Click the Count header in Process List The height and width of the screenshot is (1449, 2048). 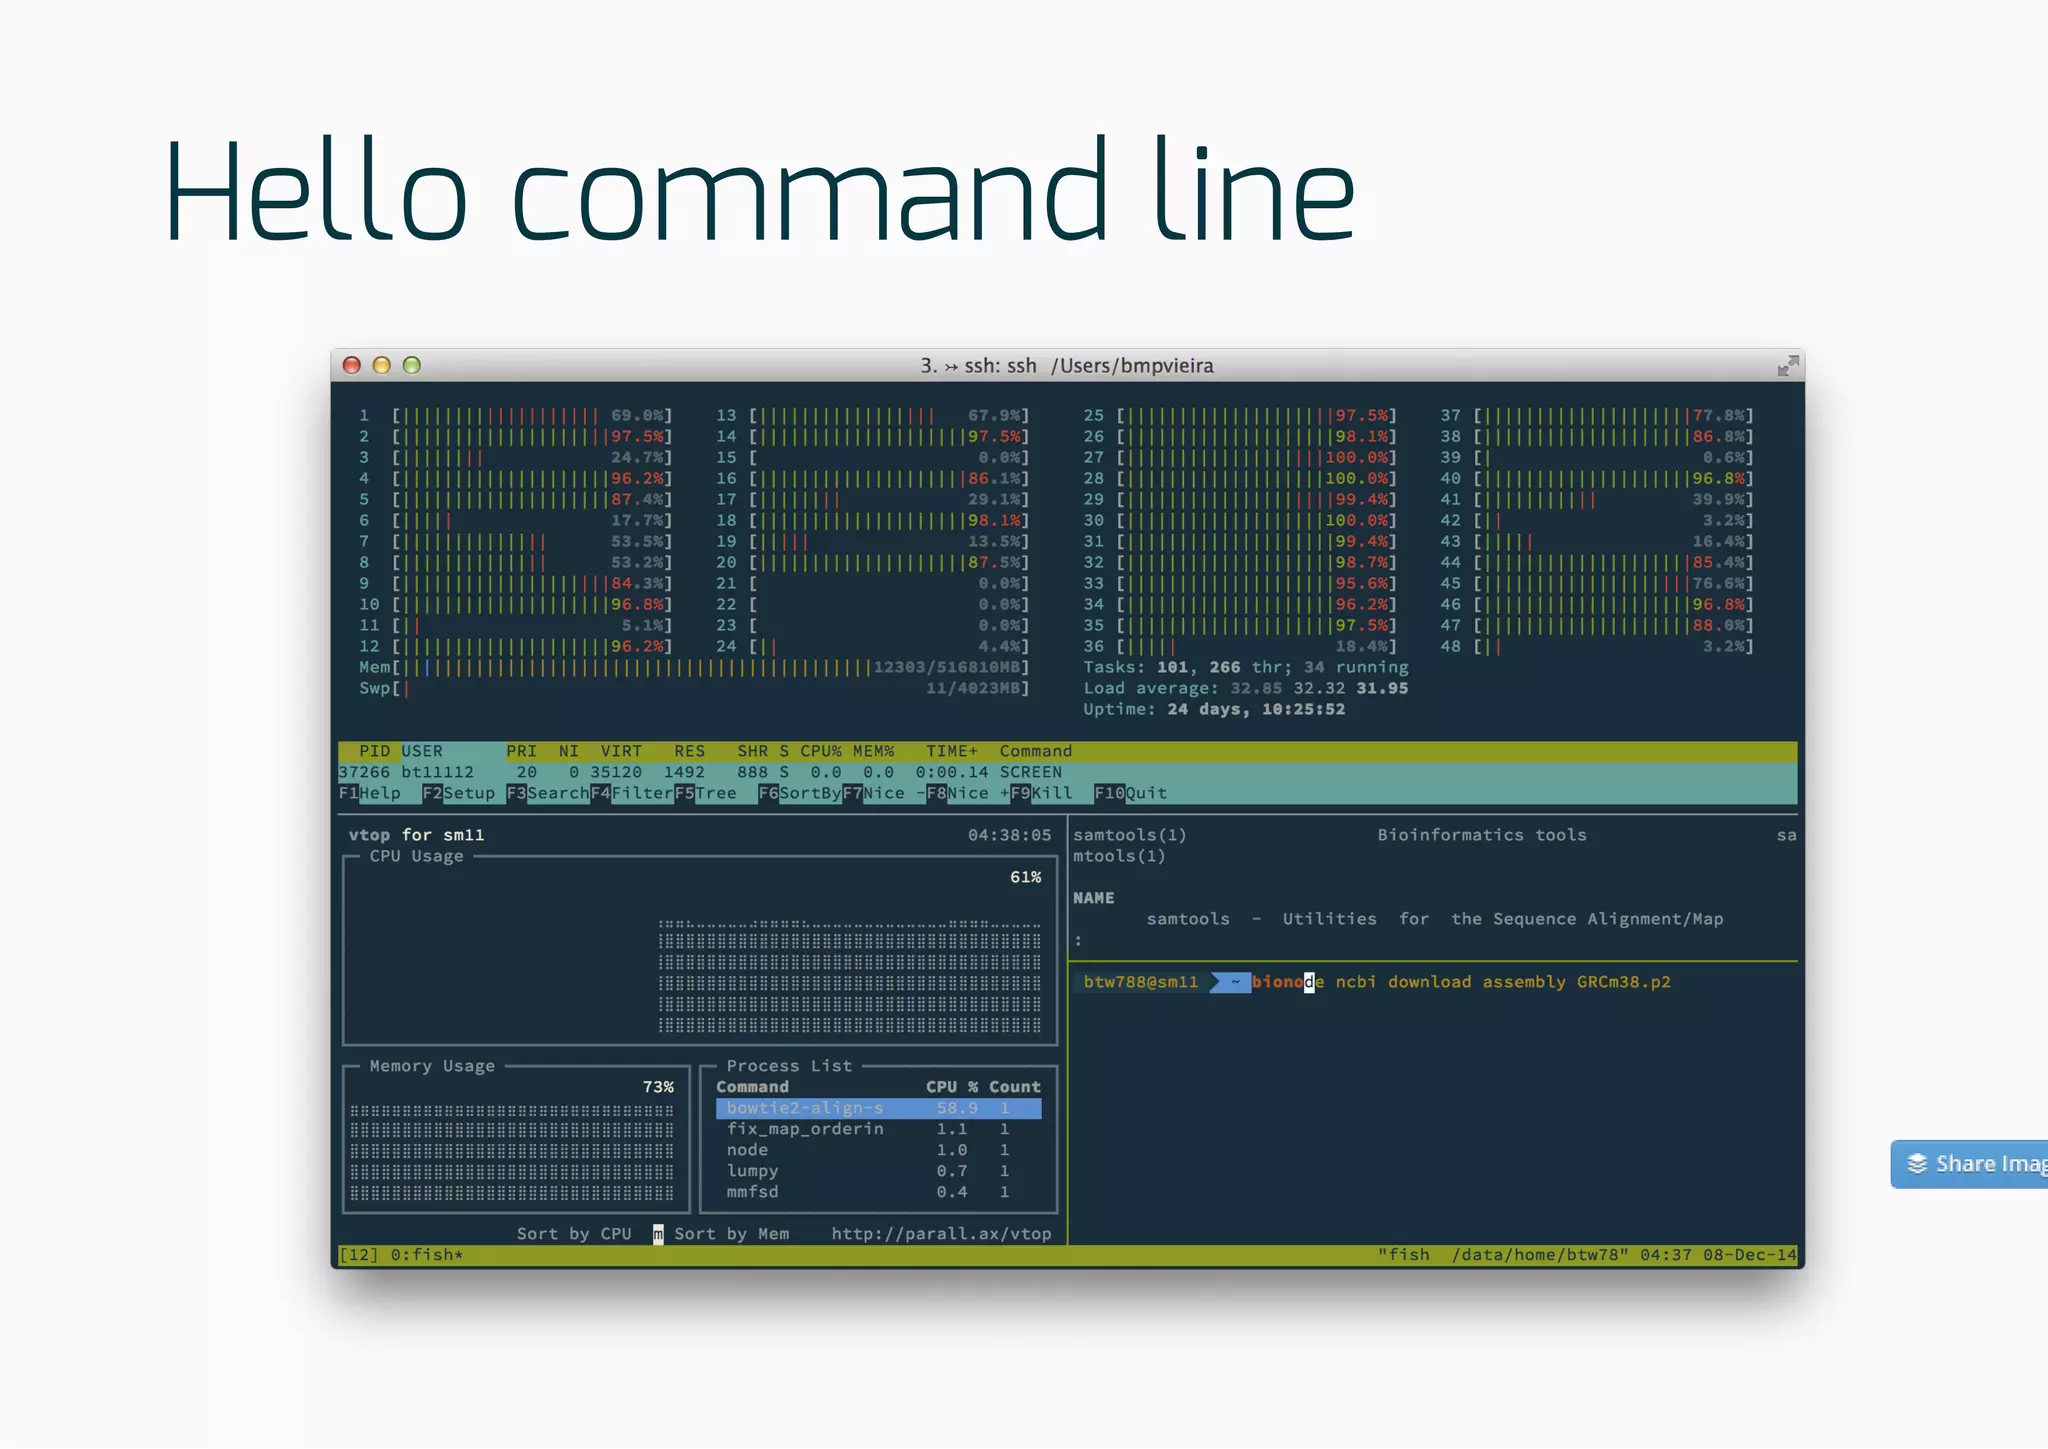[x=1015, y=1087]
